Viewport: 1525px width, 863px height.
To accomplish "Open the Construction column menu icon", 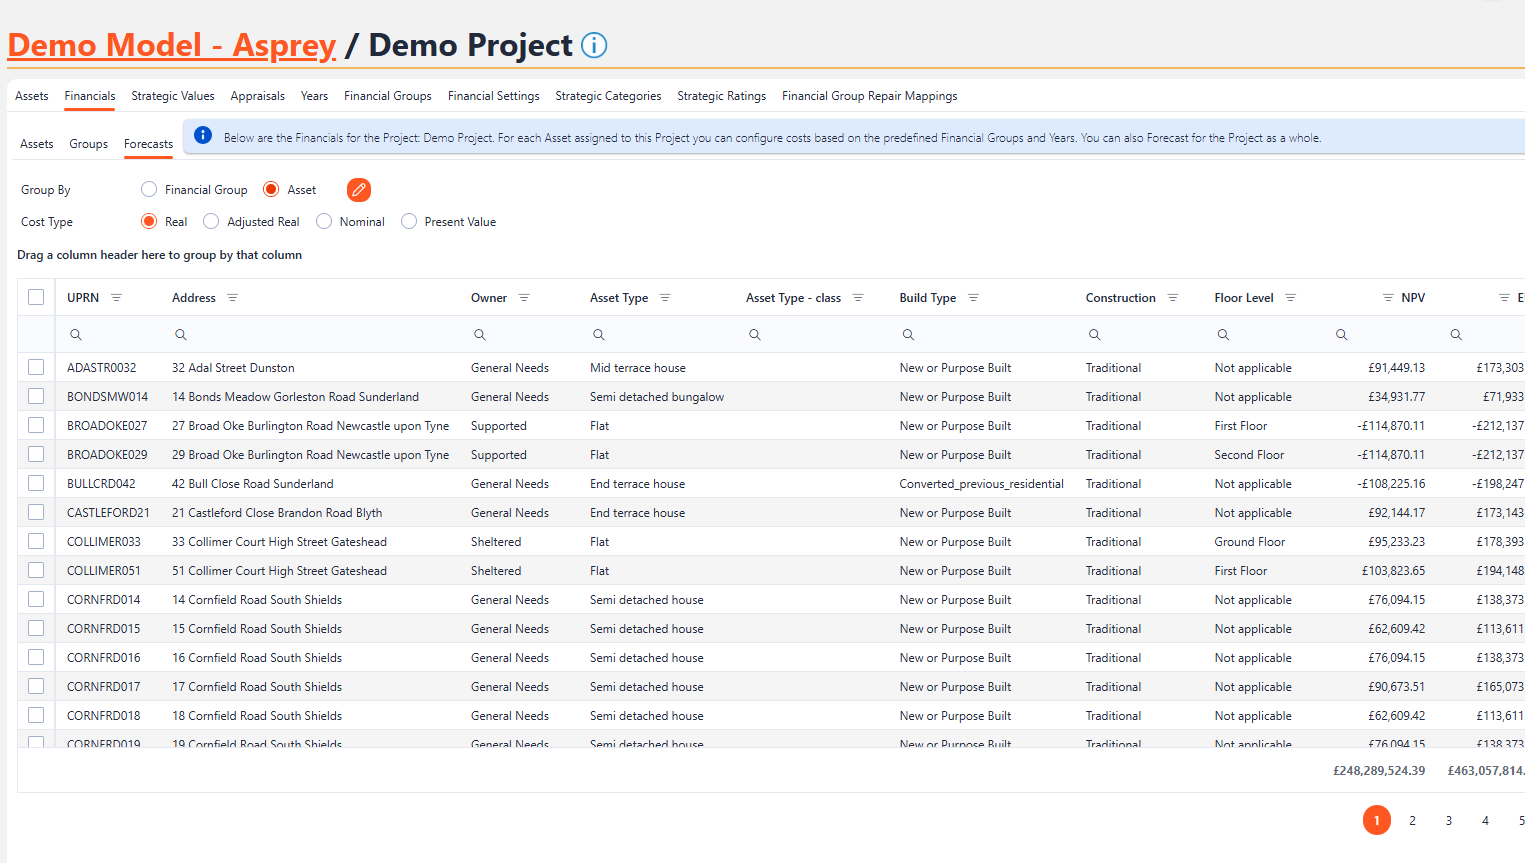I will (x=1173, y=298).
